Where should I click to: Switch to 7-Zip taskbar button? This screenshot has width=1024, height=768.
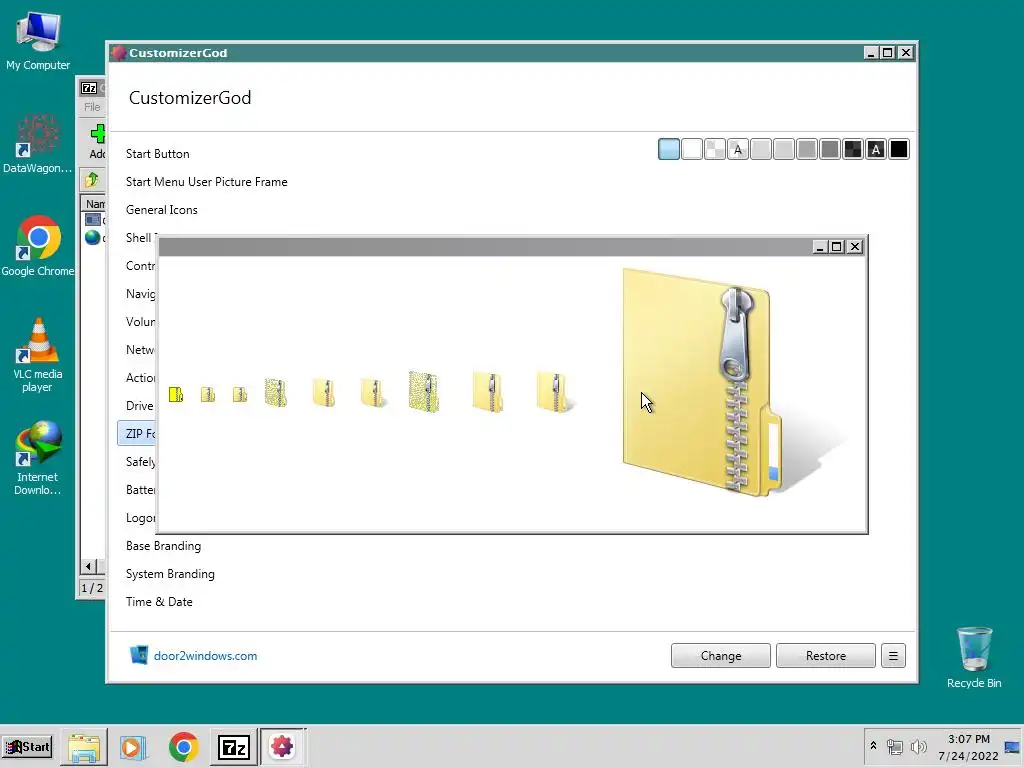pyautogui.click(x=234, y=747)
